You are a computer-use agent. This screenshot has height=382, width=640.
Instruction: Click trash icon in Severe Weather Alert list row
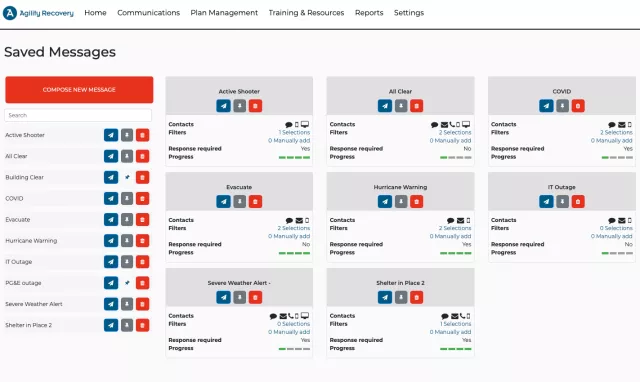(x=142, y=304)
